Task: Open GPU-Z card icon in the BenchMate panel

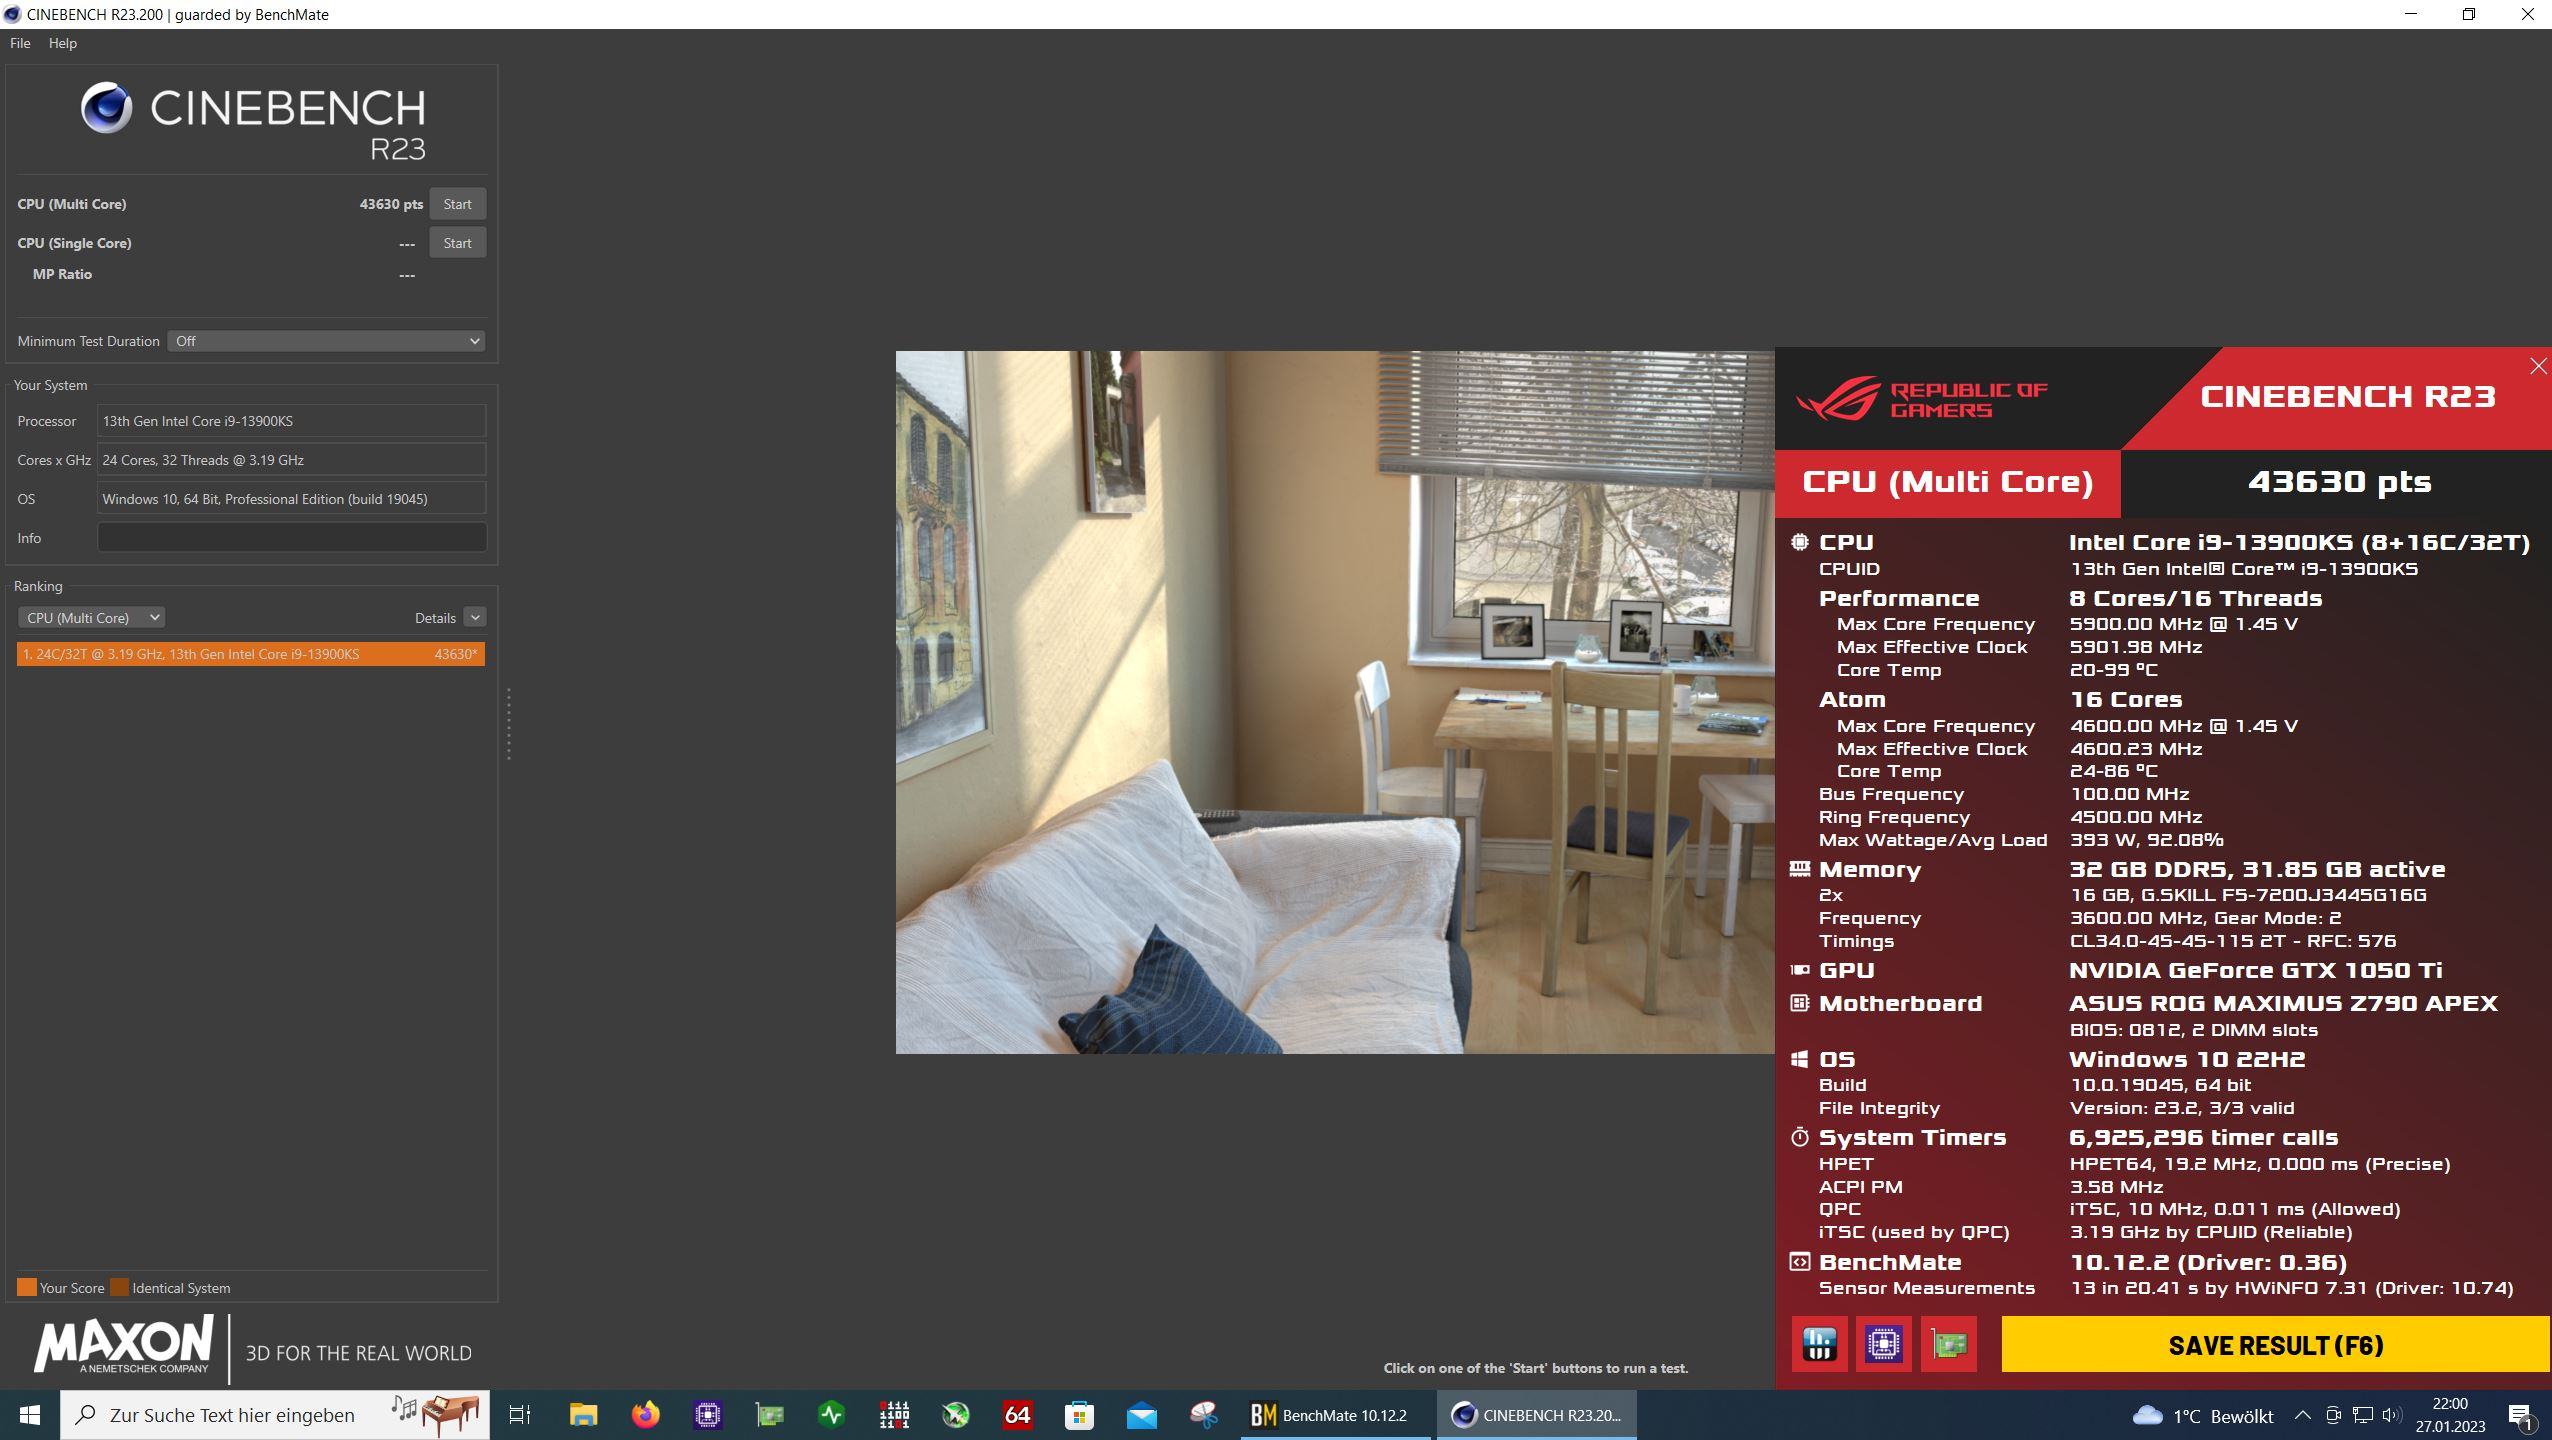Action: [x=1949, y=1344]
